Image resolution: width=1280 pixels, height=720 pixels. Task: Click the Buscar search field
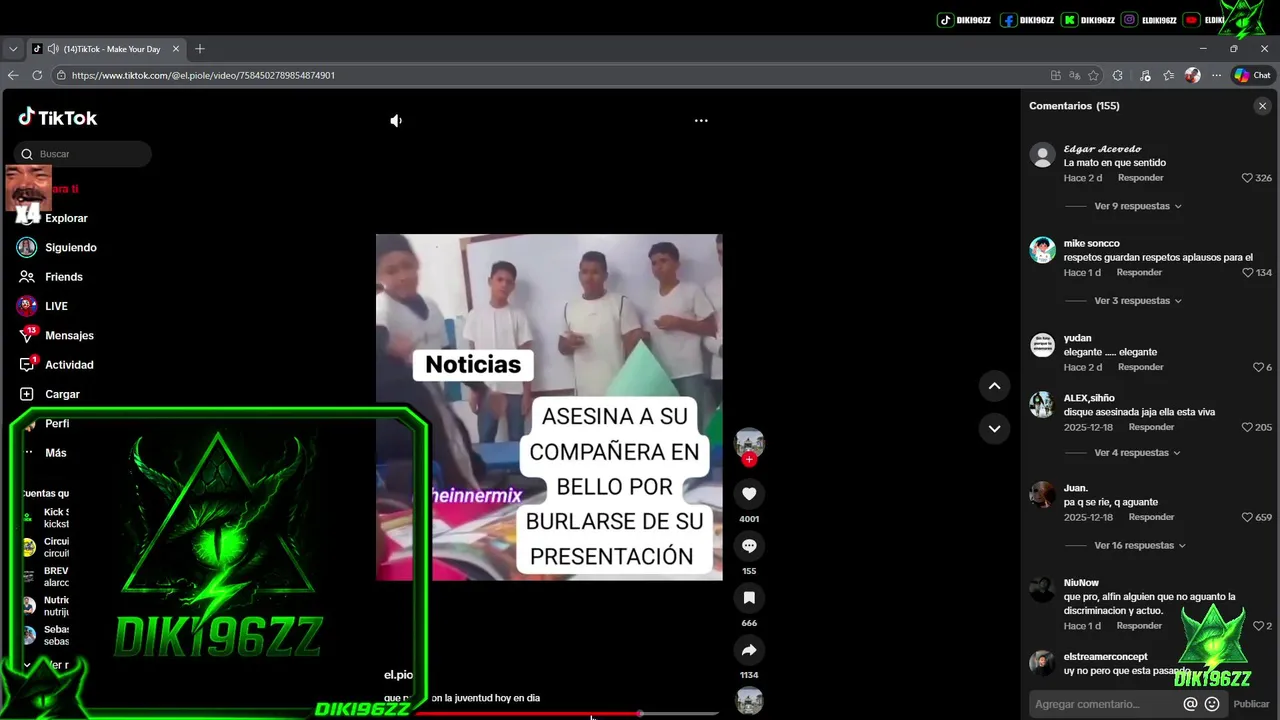(83, 154)
